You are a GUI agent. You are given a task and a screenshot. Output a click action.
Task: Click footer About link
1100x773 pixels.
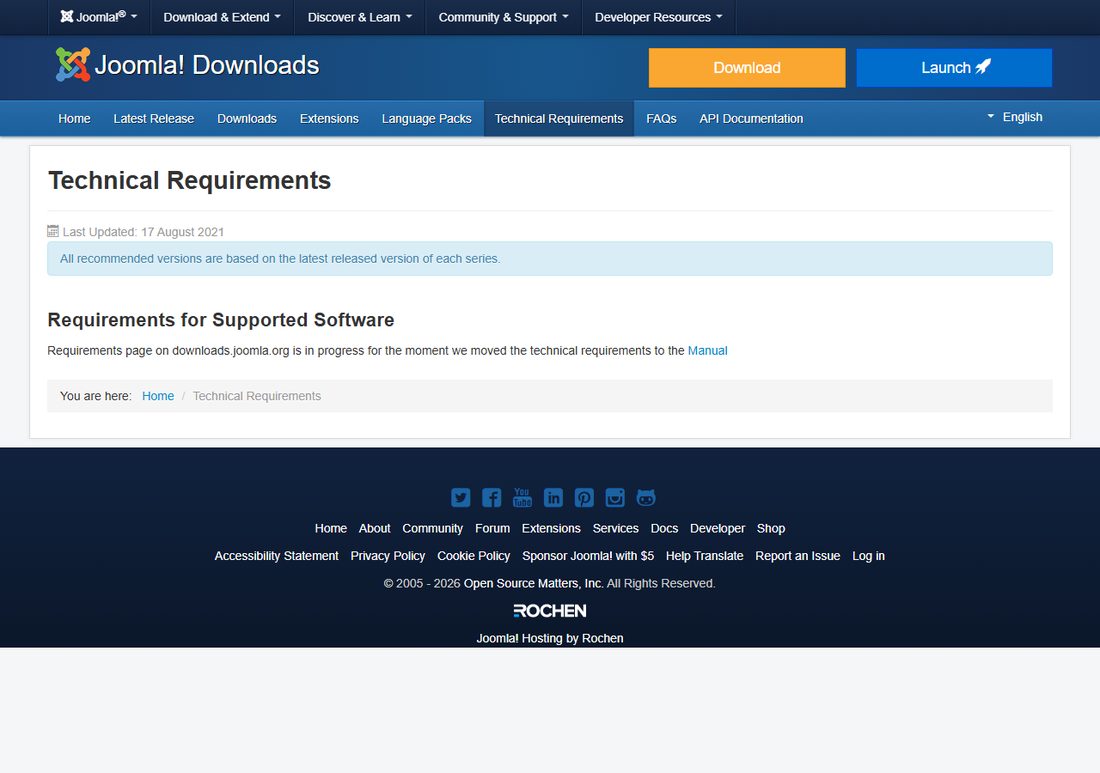point(375,528)
